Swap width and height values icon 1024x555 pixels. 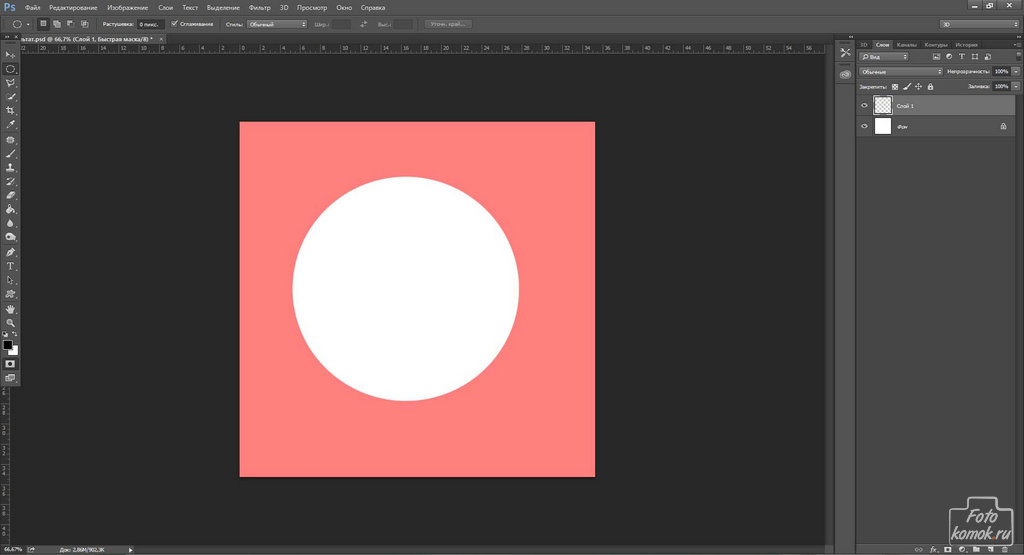point(364,24)
